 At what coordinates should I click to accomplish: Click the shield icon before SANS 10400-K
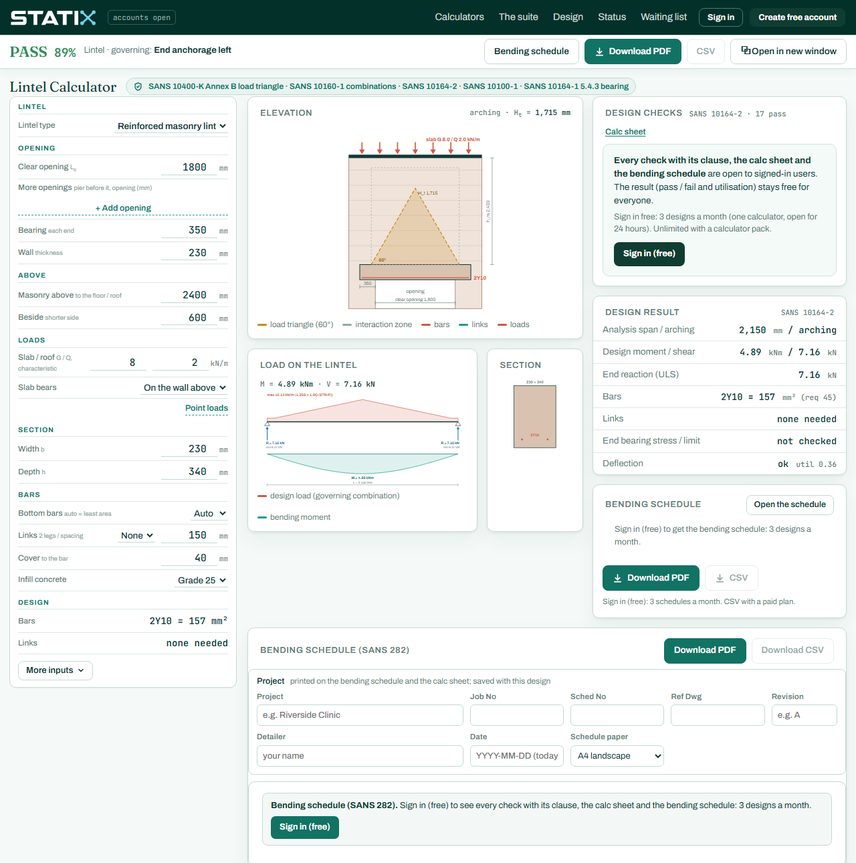coord(138,86)
